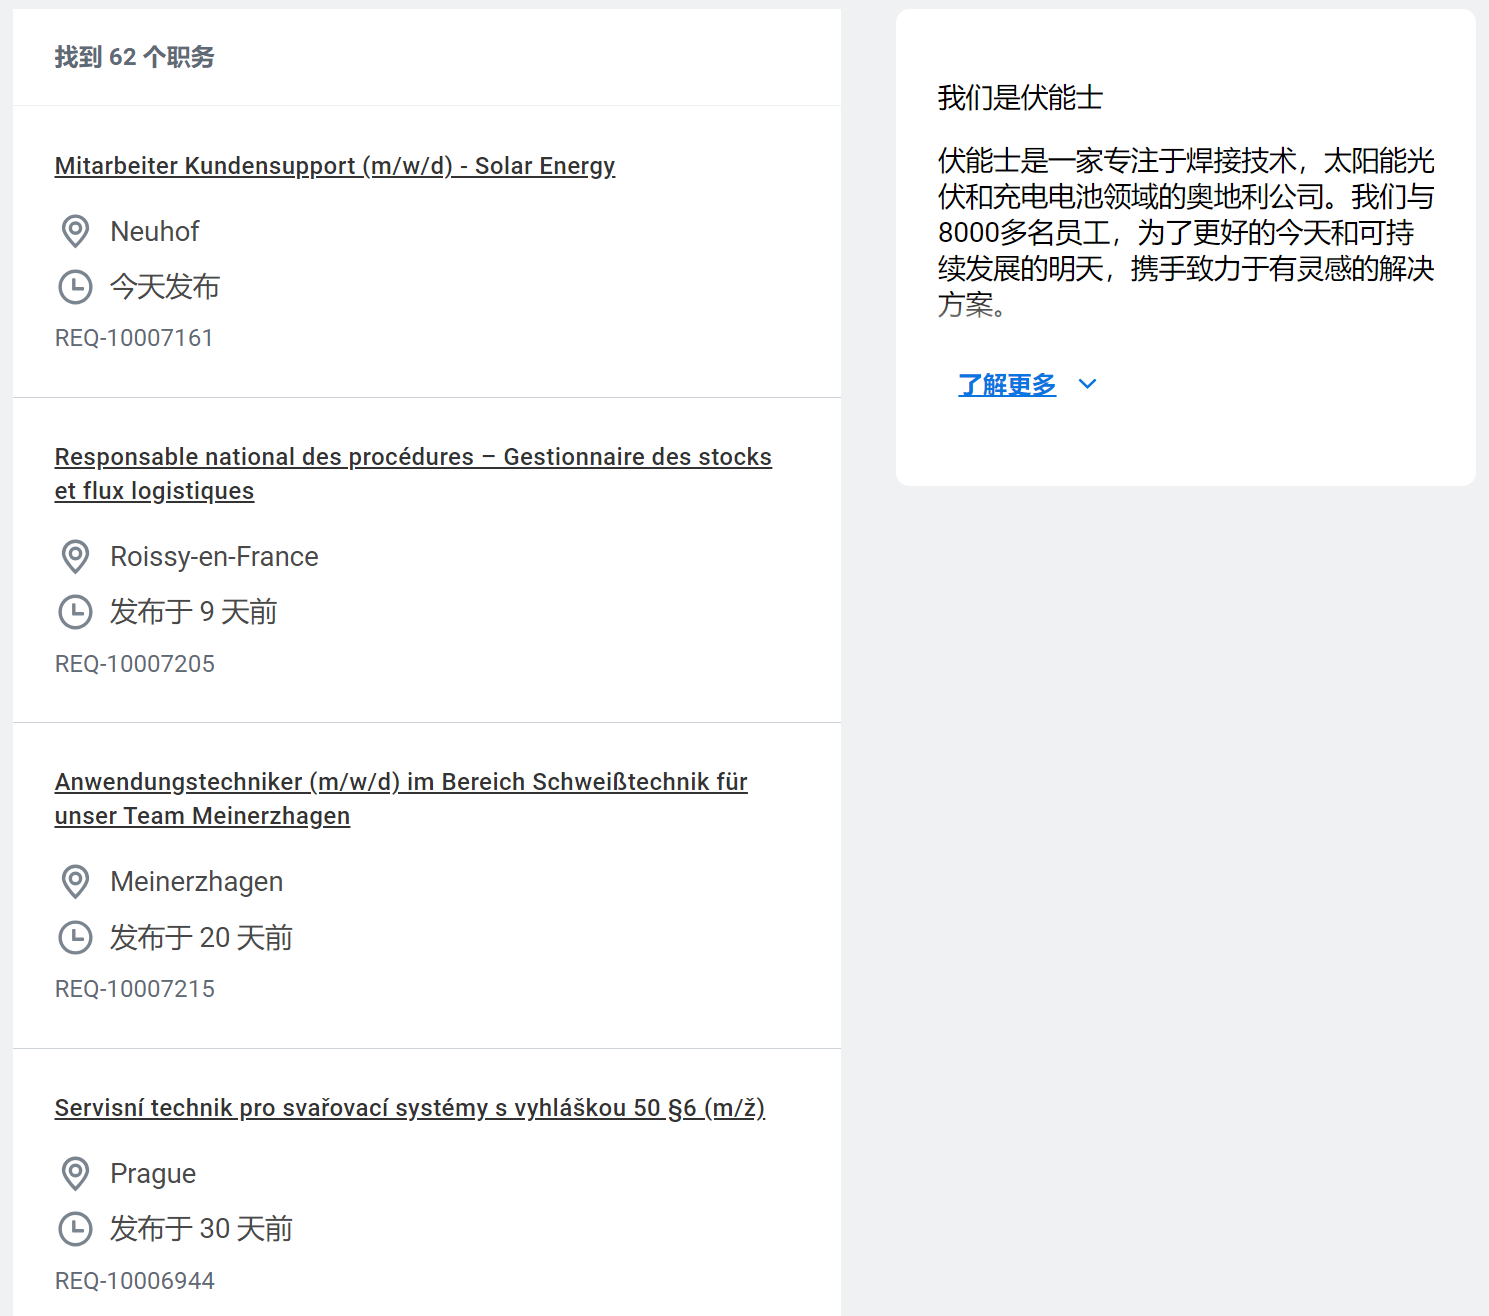Image resolution: width=1489 pixels, height=1316 pixels.
Task: Select the text REQ-10007205
Action: click(135, 664)
